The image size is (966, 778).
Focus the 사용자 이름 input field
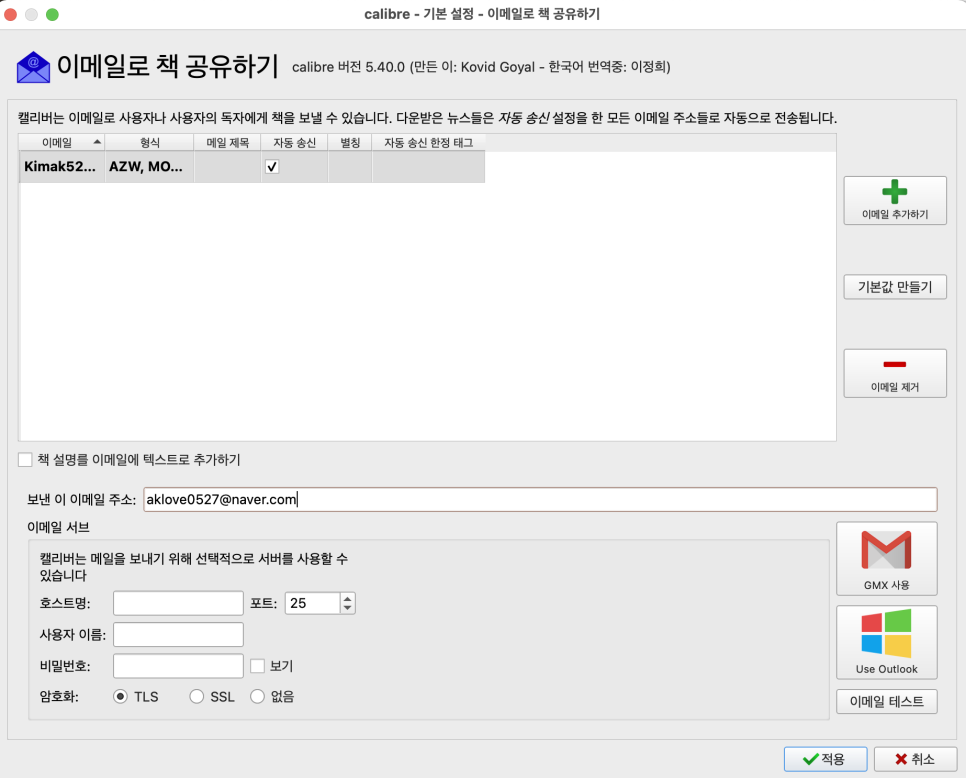(178, 634)
